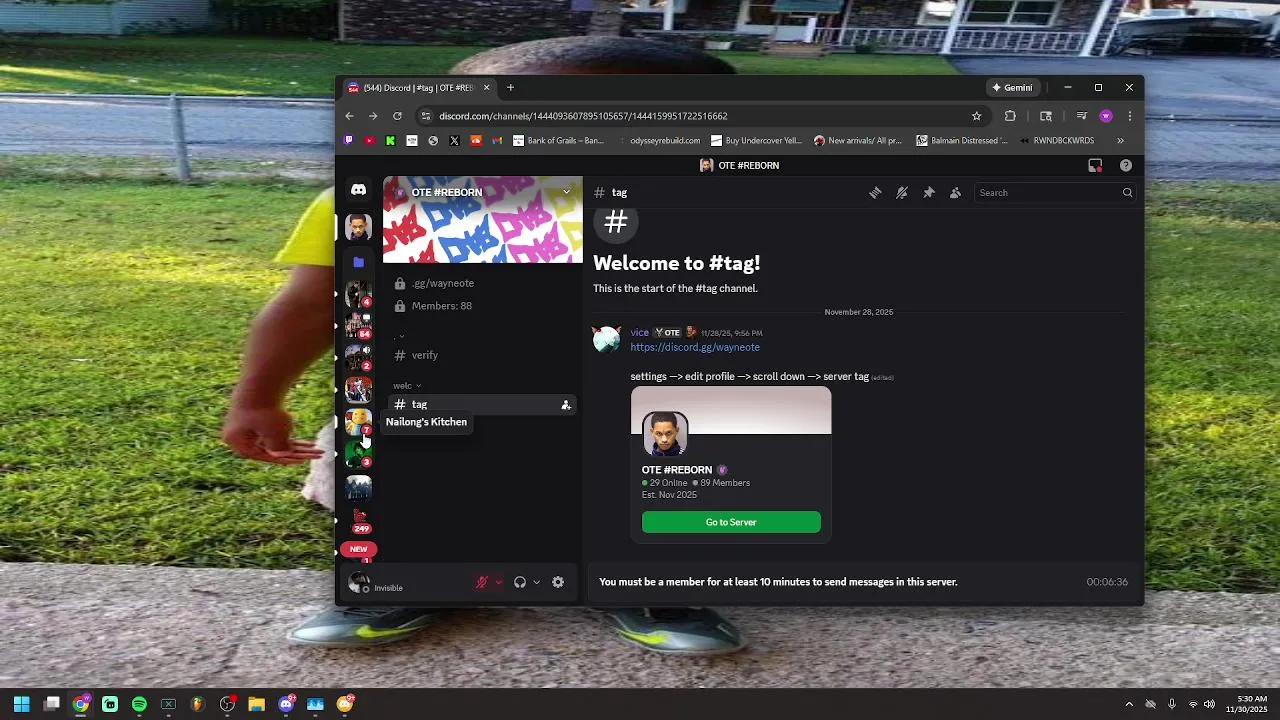
Task: Open Bank of Grails bookmark
Action: (x=558, y=141)
